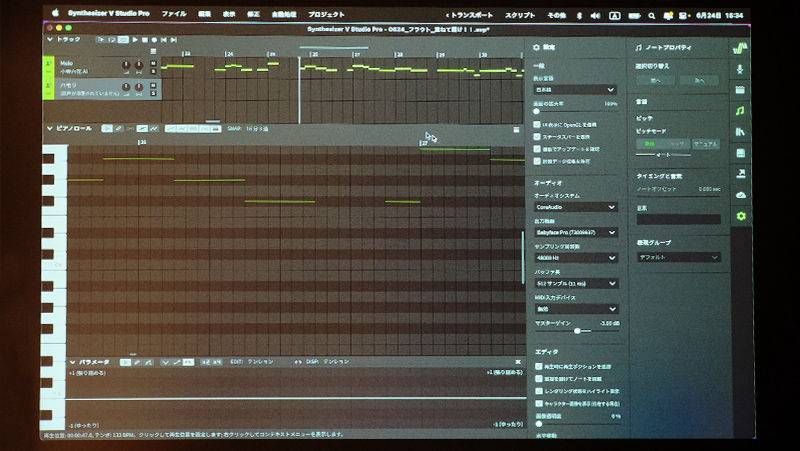This screenshot has width=800, height=451.
Task: Open the Settings gear panel in sidebar
Action: coord(740,216)
